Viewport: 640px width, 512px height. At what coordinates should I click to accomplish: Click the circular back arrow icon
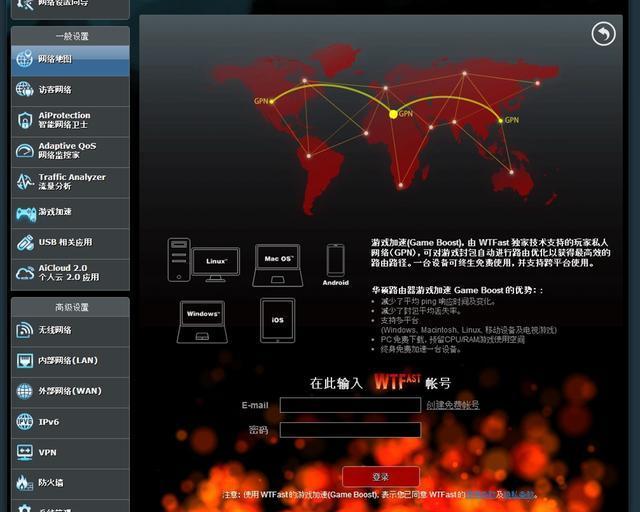[603, 34]
